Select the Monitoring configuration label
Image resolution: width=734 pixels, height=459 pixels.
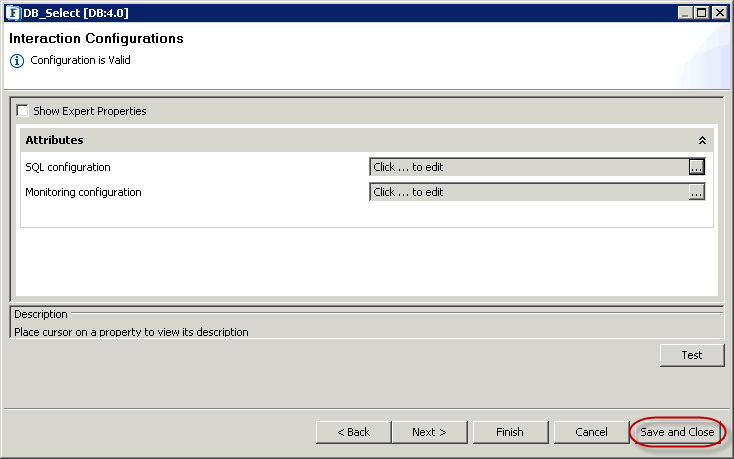click(x=83, y=192)
